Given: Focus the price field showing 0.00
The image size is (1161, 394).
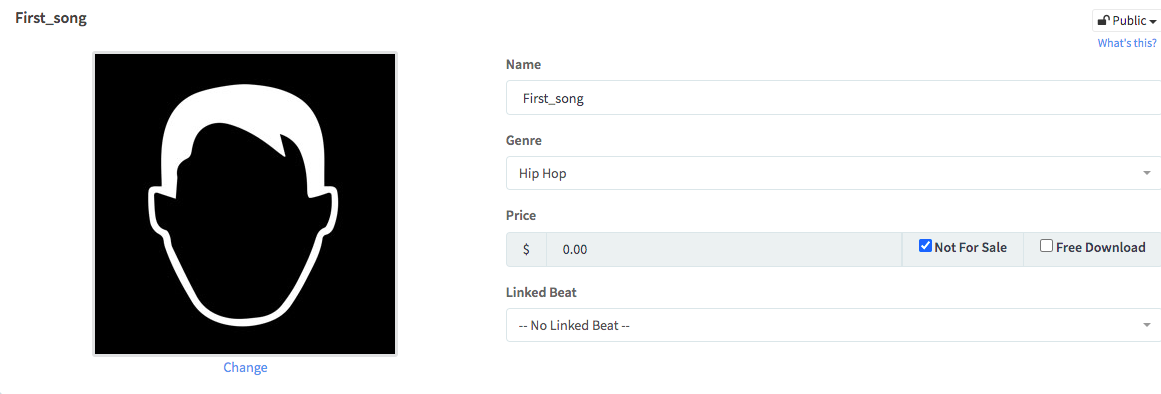Looking at the screenshot, I should coord(723,249).
